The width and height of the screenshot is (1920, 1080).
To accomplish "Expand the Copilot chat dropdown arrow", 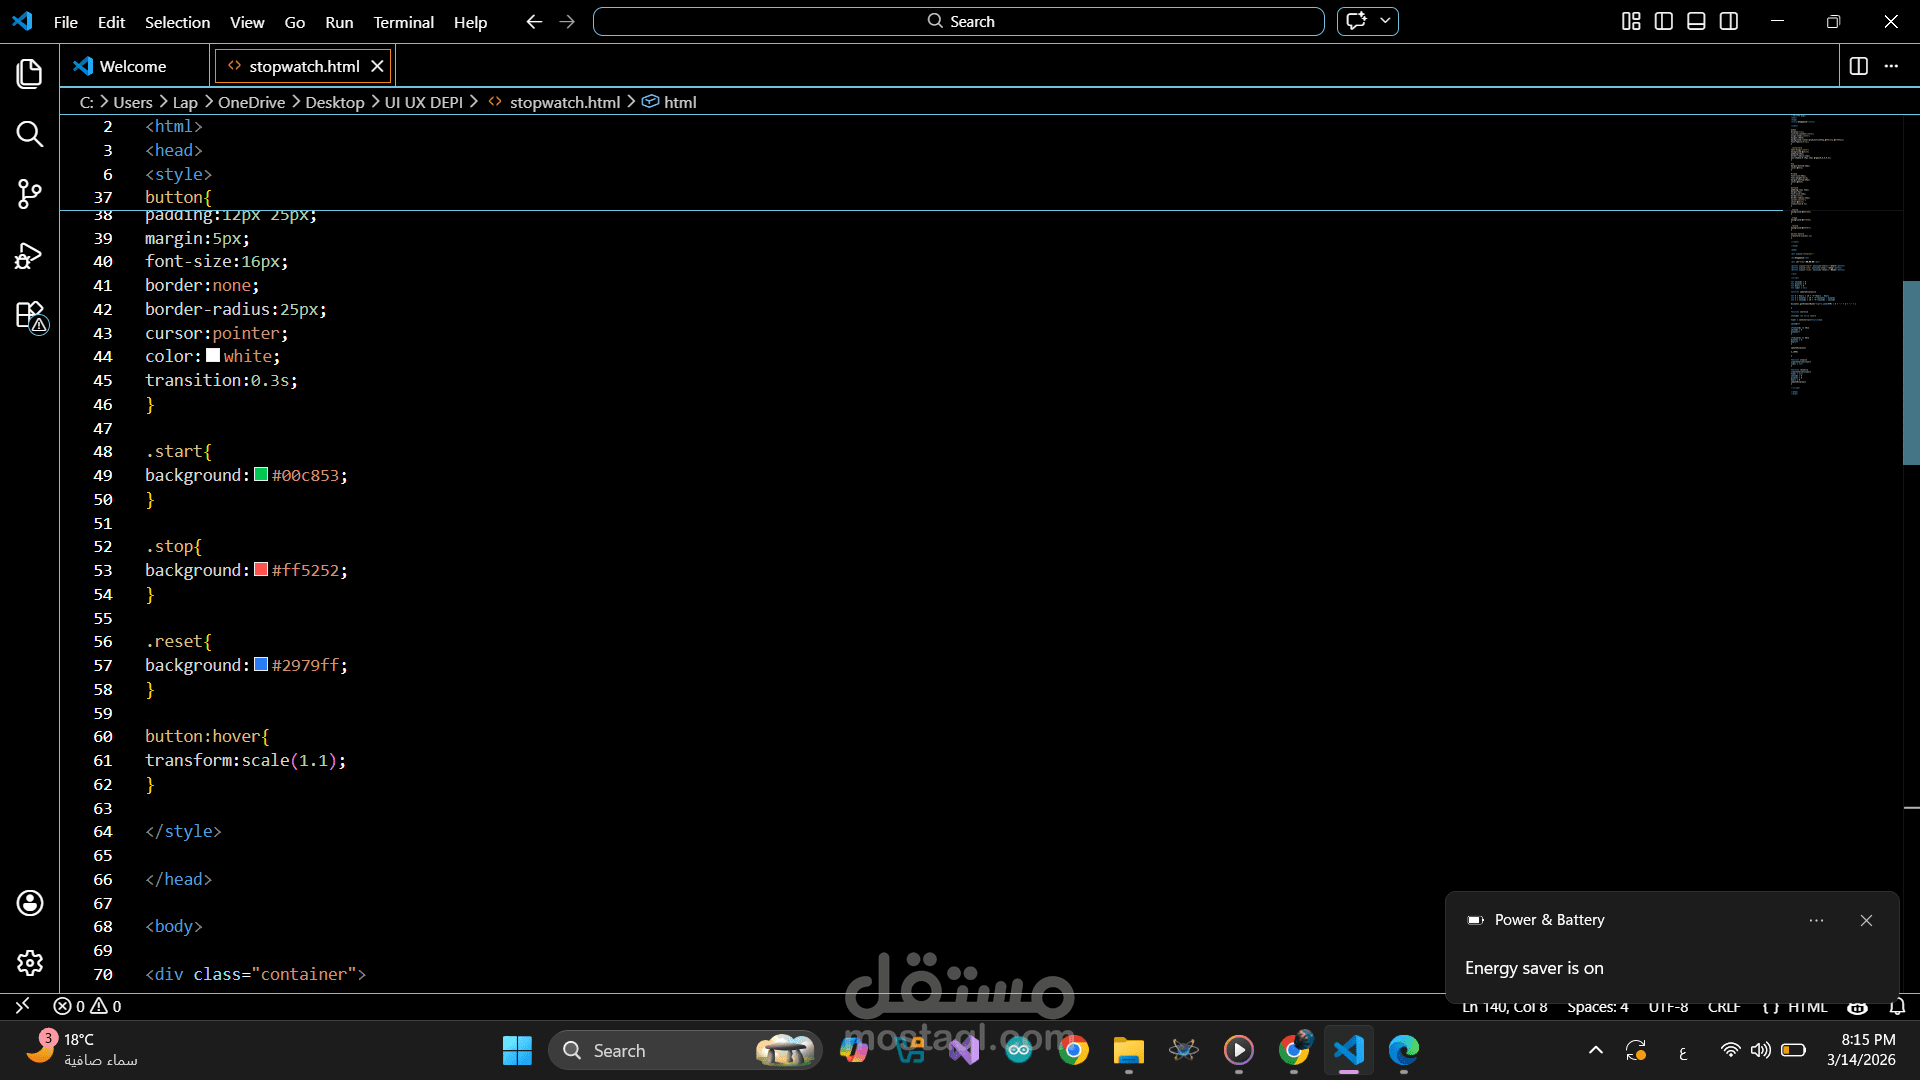I will (1385, 21).
